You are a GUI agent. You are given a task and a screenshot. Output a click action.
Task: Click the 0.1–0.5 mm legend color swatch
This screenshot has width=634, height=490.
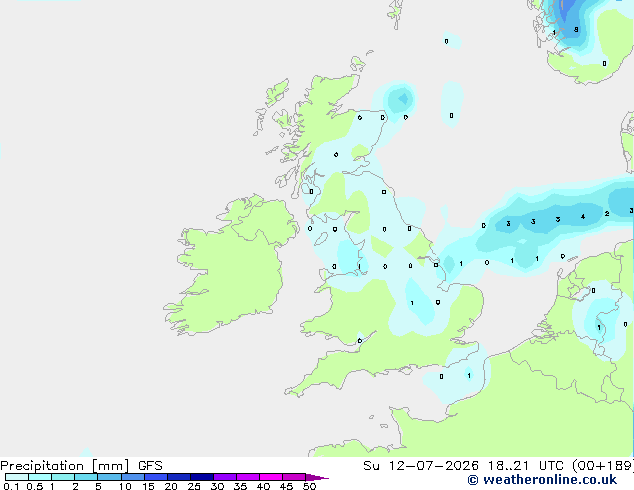coord(17,477)
